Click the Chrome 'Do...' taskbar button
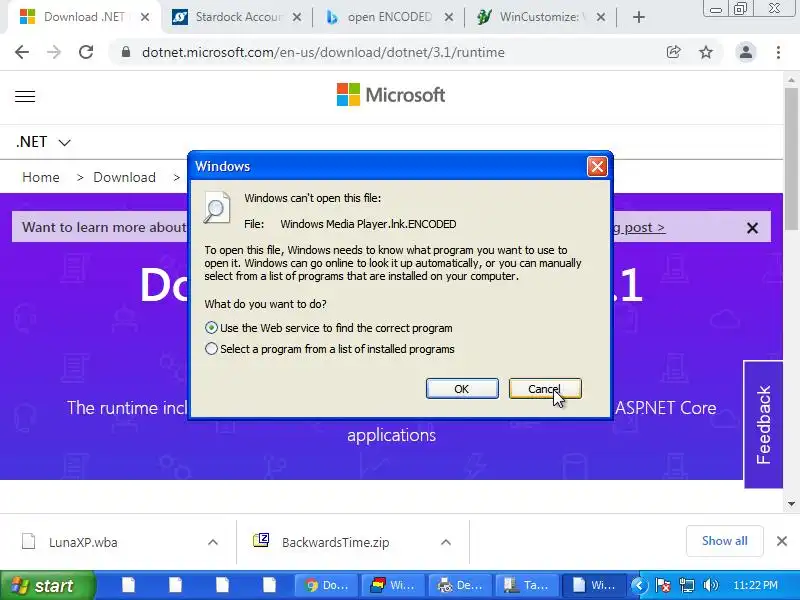Screen dimensions: 800x600 pyautogui.click(x=327, y=585)
